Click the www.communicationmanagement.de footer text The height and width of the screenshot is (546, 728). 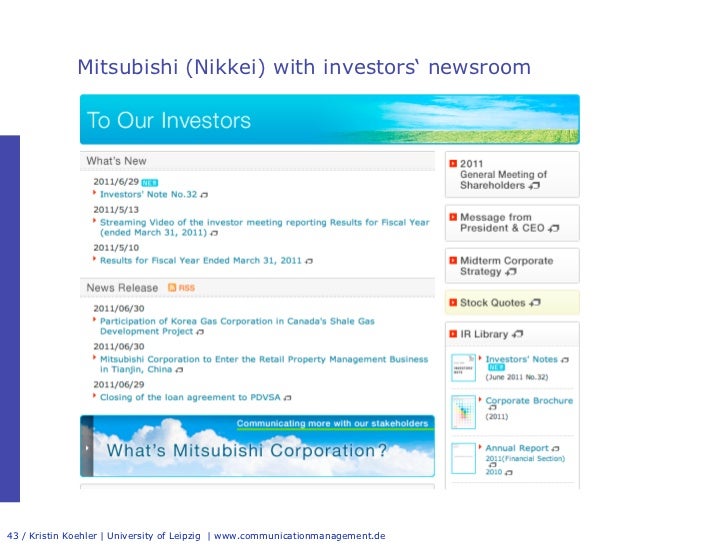tap(299, 536)
